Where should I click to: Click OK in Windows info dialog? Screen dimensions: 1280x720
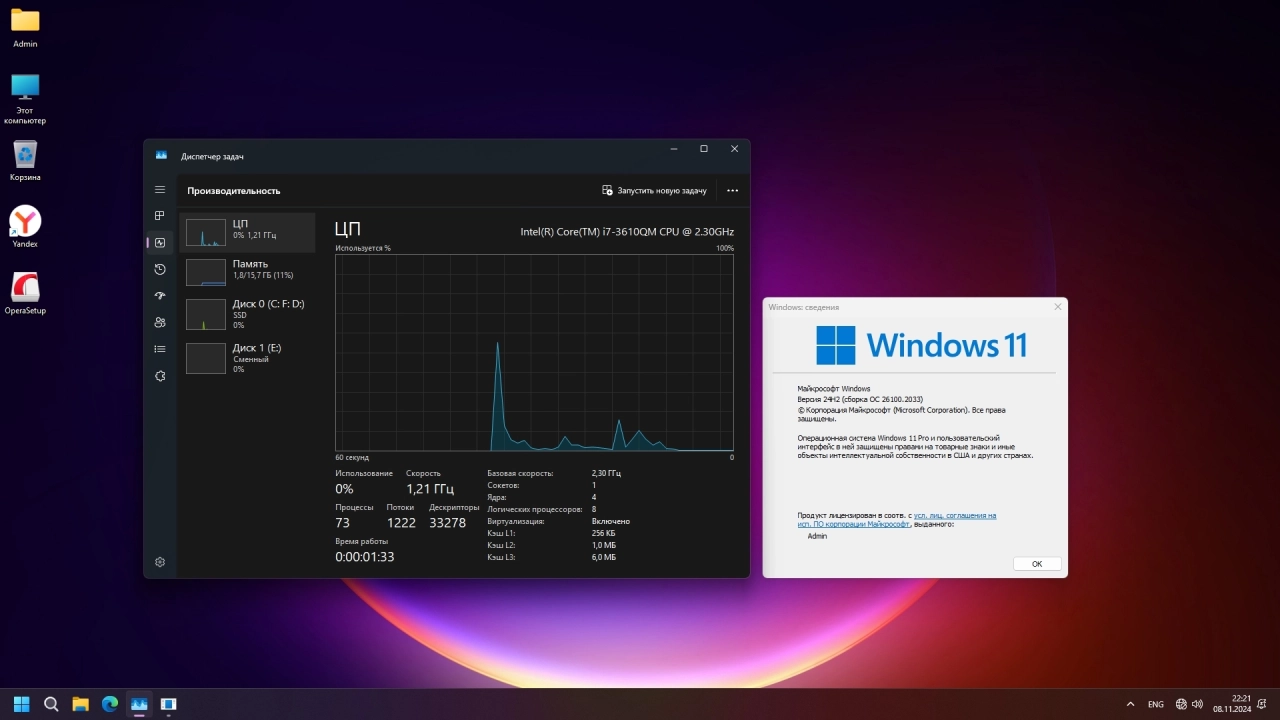(x=1037, y=564)
